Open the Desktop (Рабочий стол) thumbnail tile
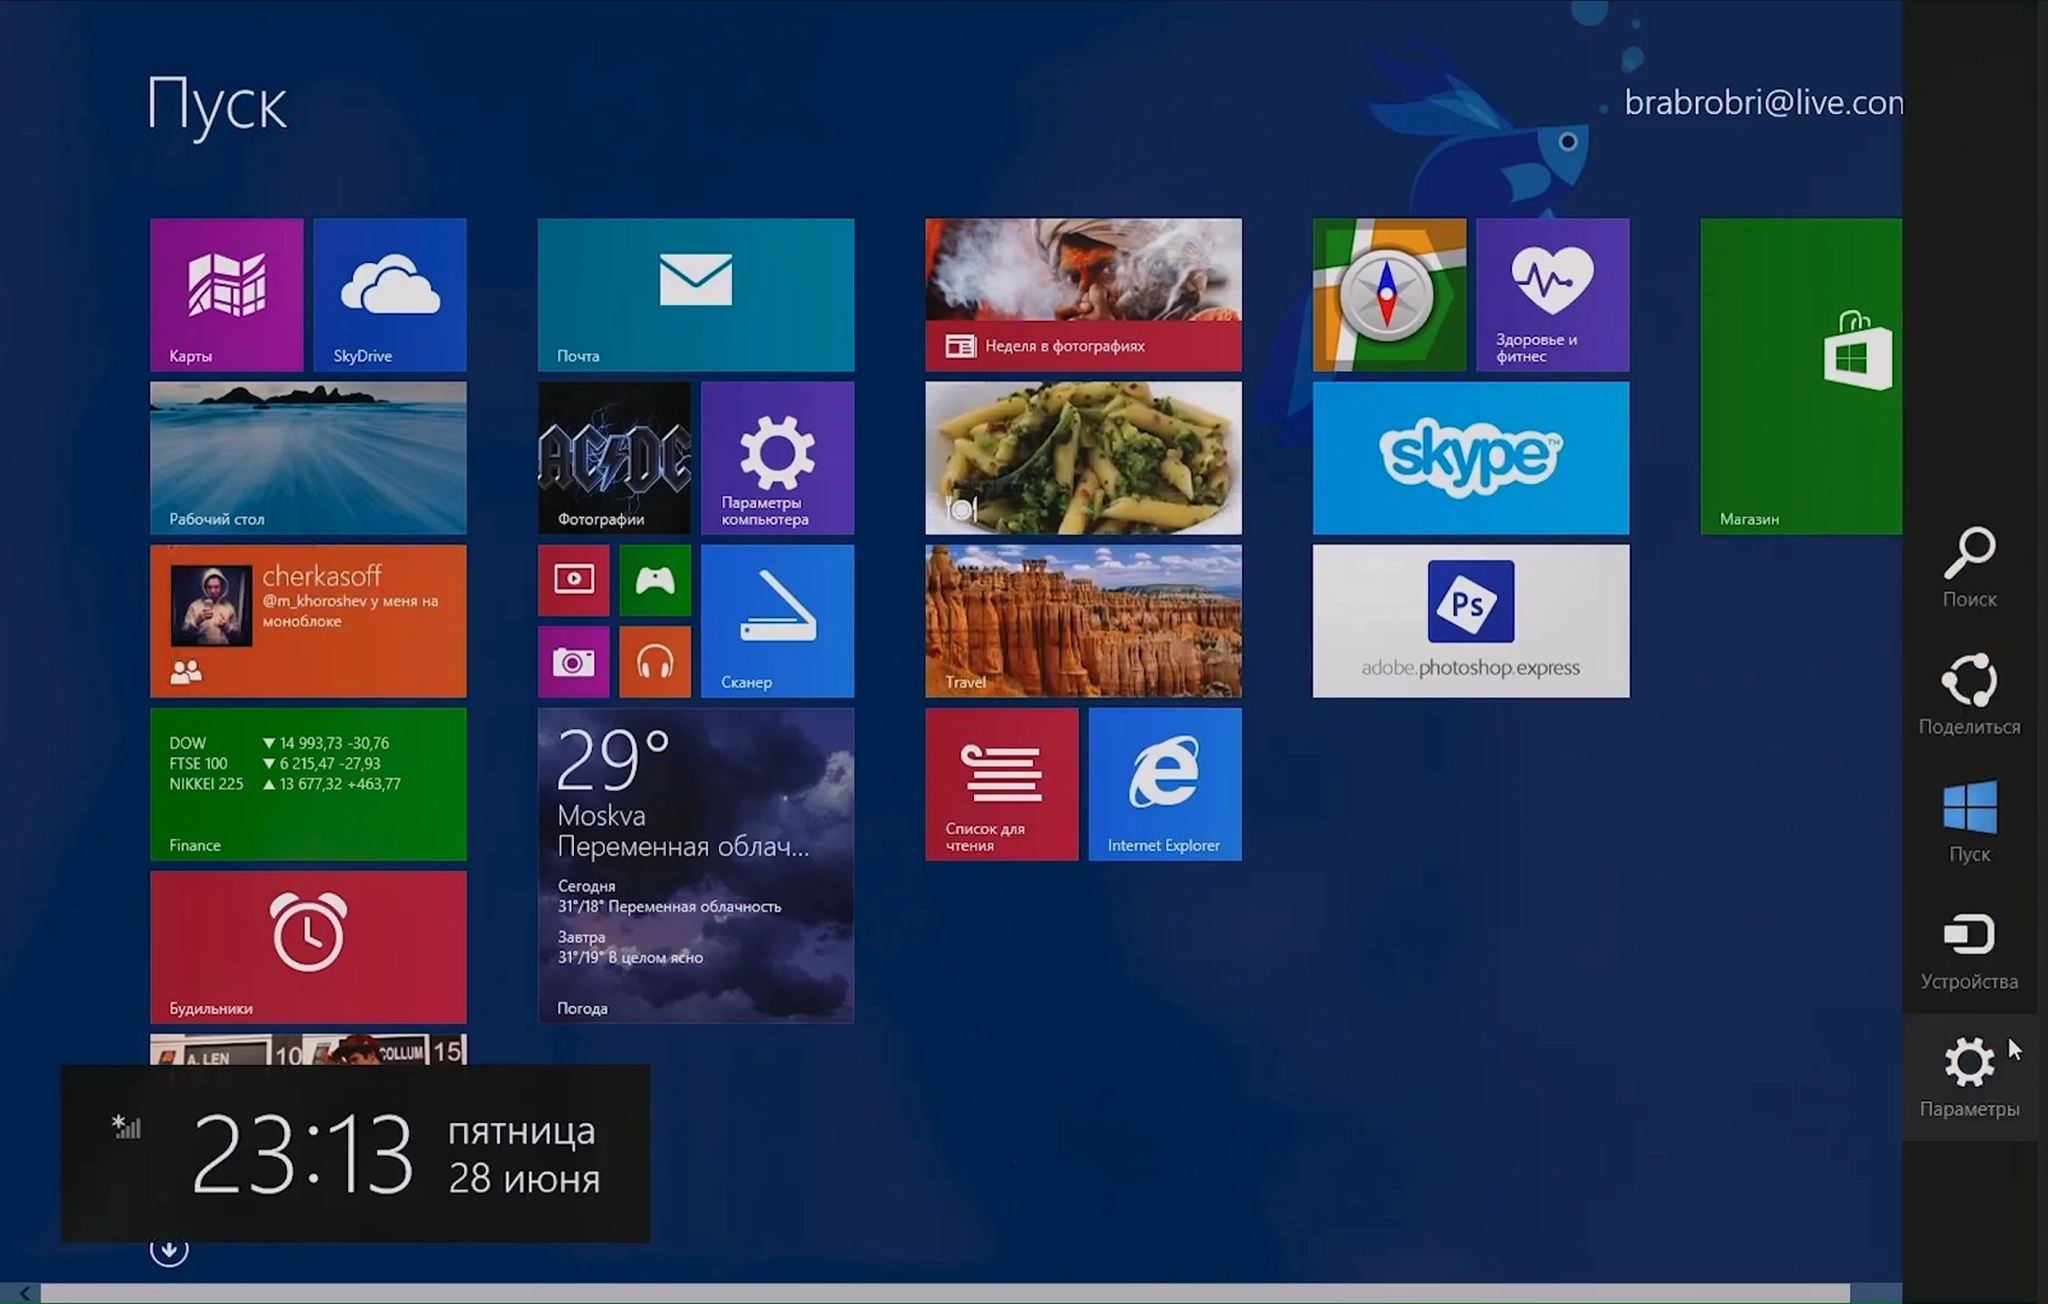 (308, 457)
